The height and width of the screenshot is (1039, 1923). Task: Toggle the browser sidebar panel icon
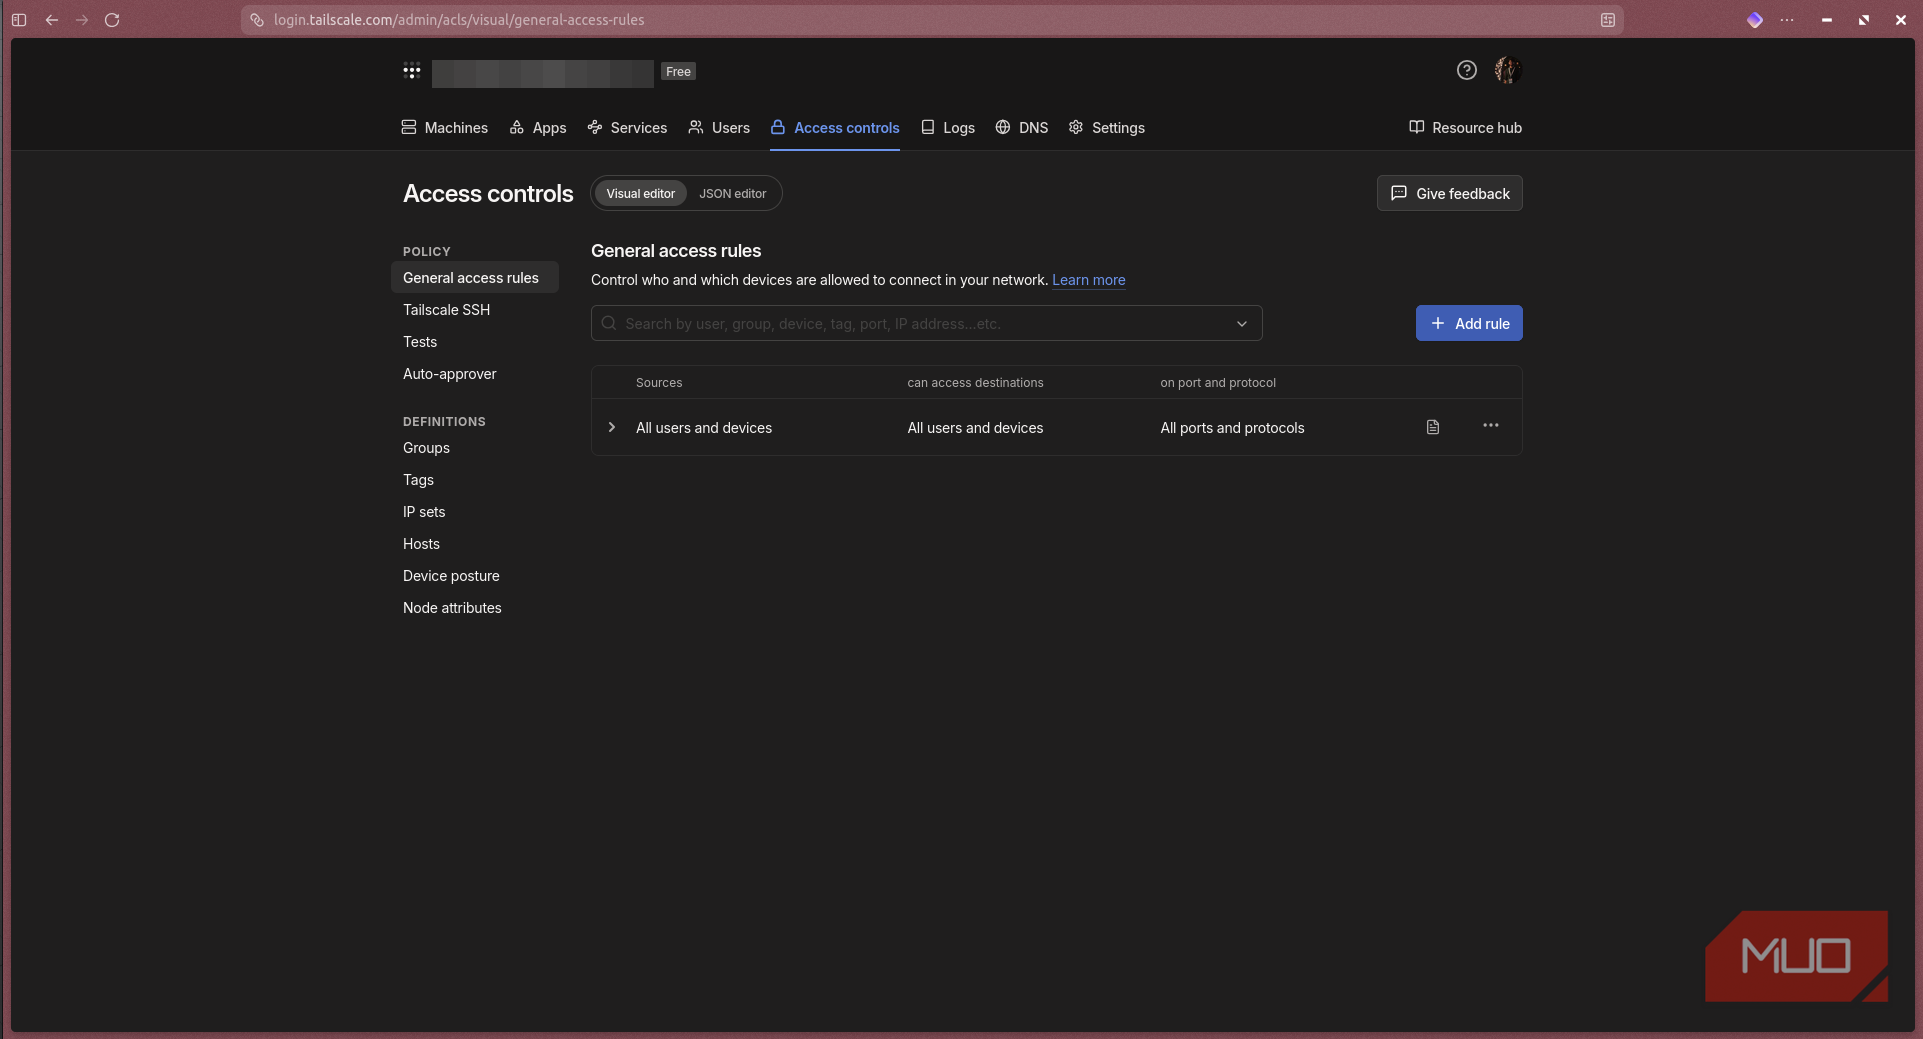[x=19, y=20]
